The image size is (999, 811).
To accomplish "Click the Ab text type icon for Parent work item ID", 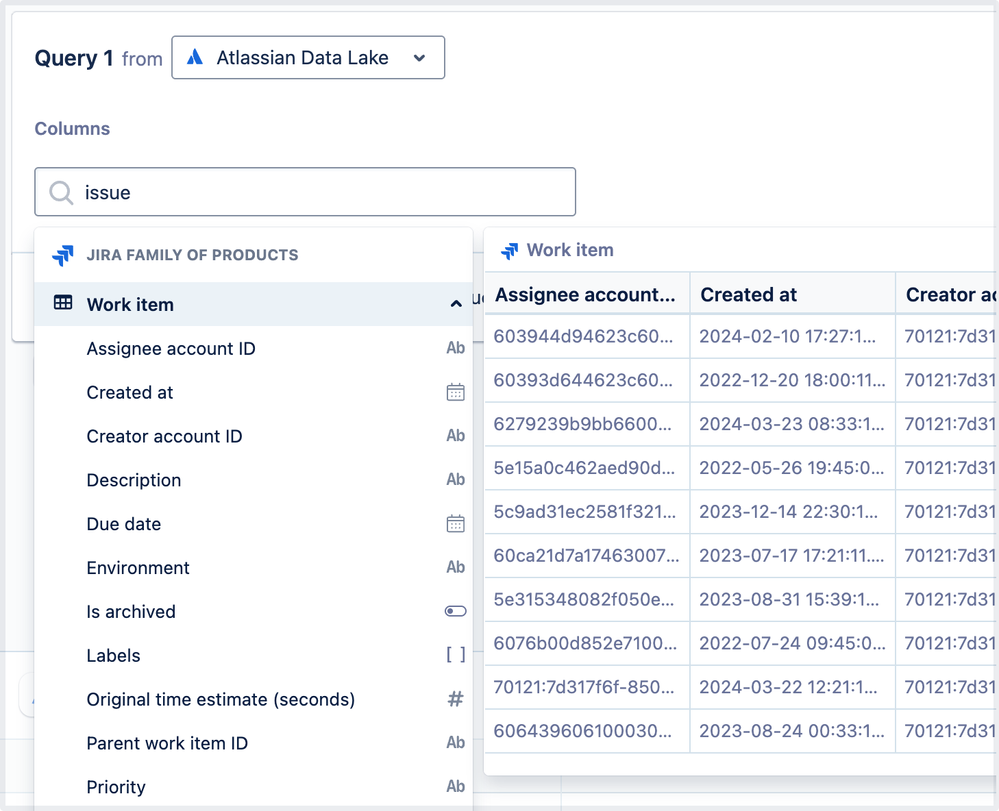I will pyautogui.click(x=456, y=742).
